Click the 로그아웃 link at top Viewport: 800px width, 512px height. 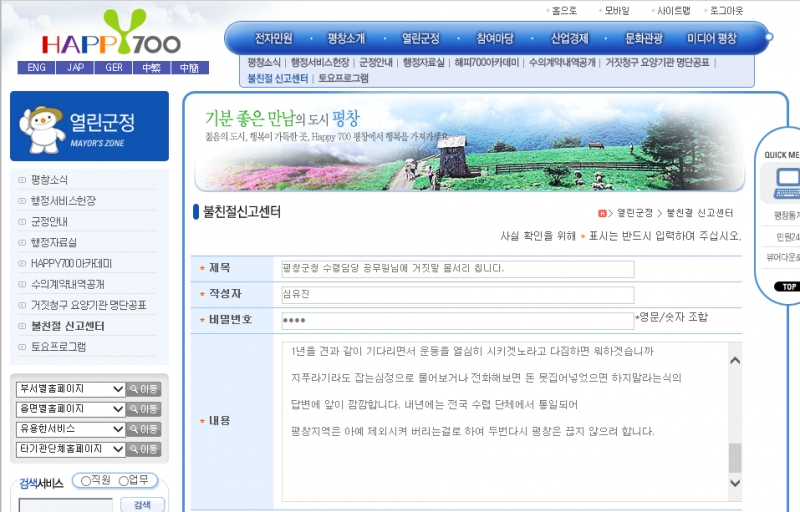coord(726,10)
